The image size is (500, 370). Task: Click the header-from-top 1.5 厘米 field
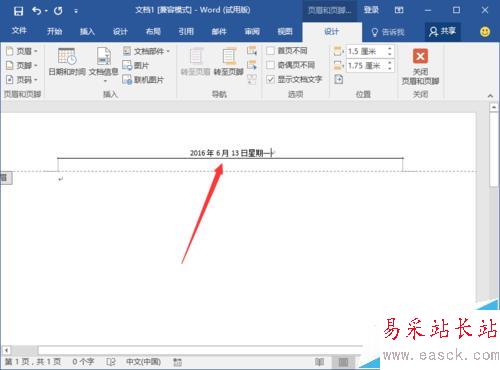click(x=365, y=51)
